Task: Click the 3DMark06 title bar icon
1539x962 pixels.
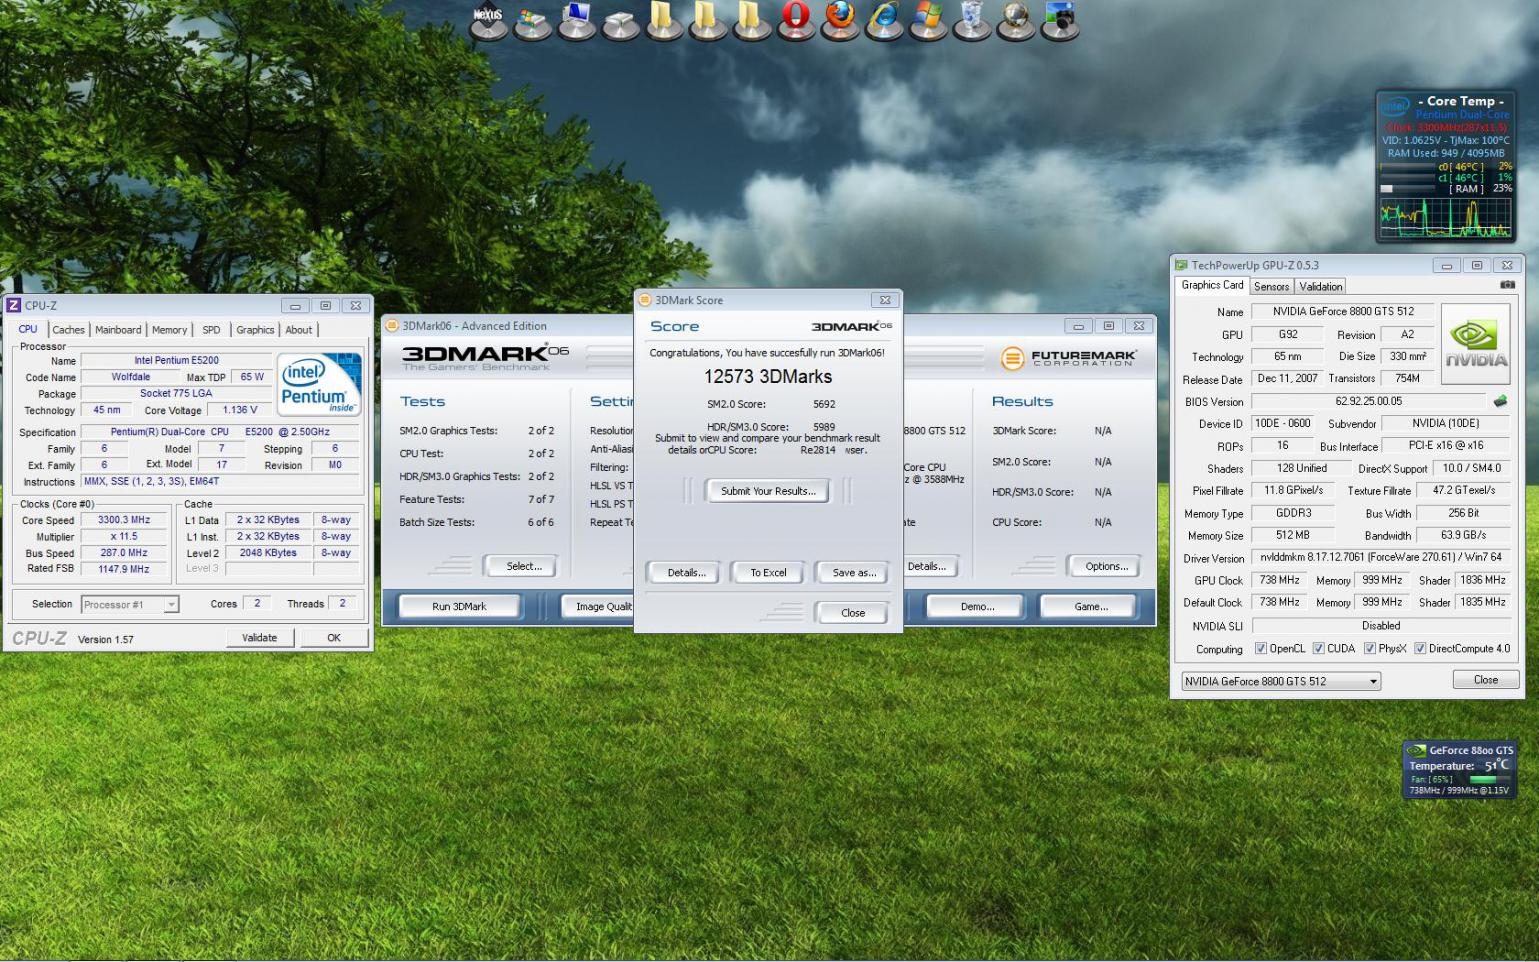Action: [x=392, y=326]
